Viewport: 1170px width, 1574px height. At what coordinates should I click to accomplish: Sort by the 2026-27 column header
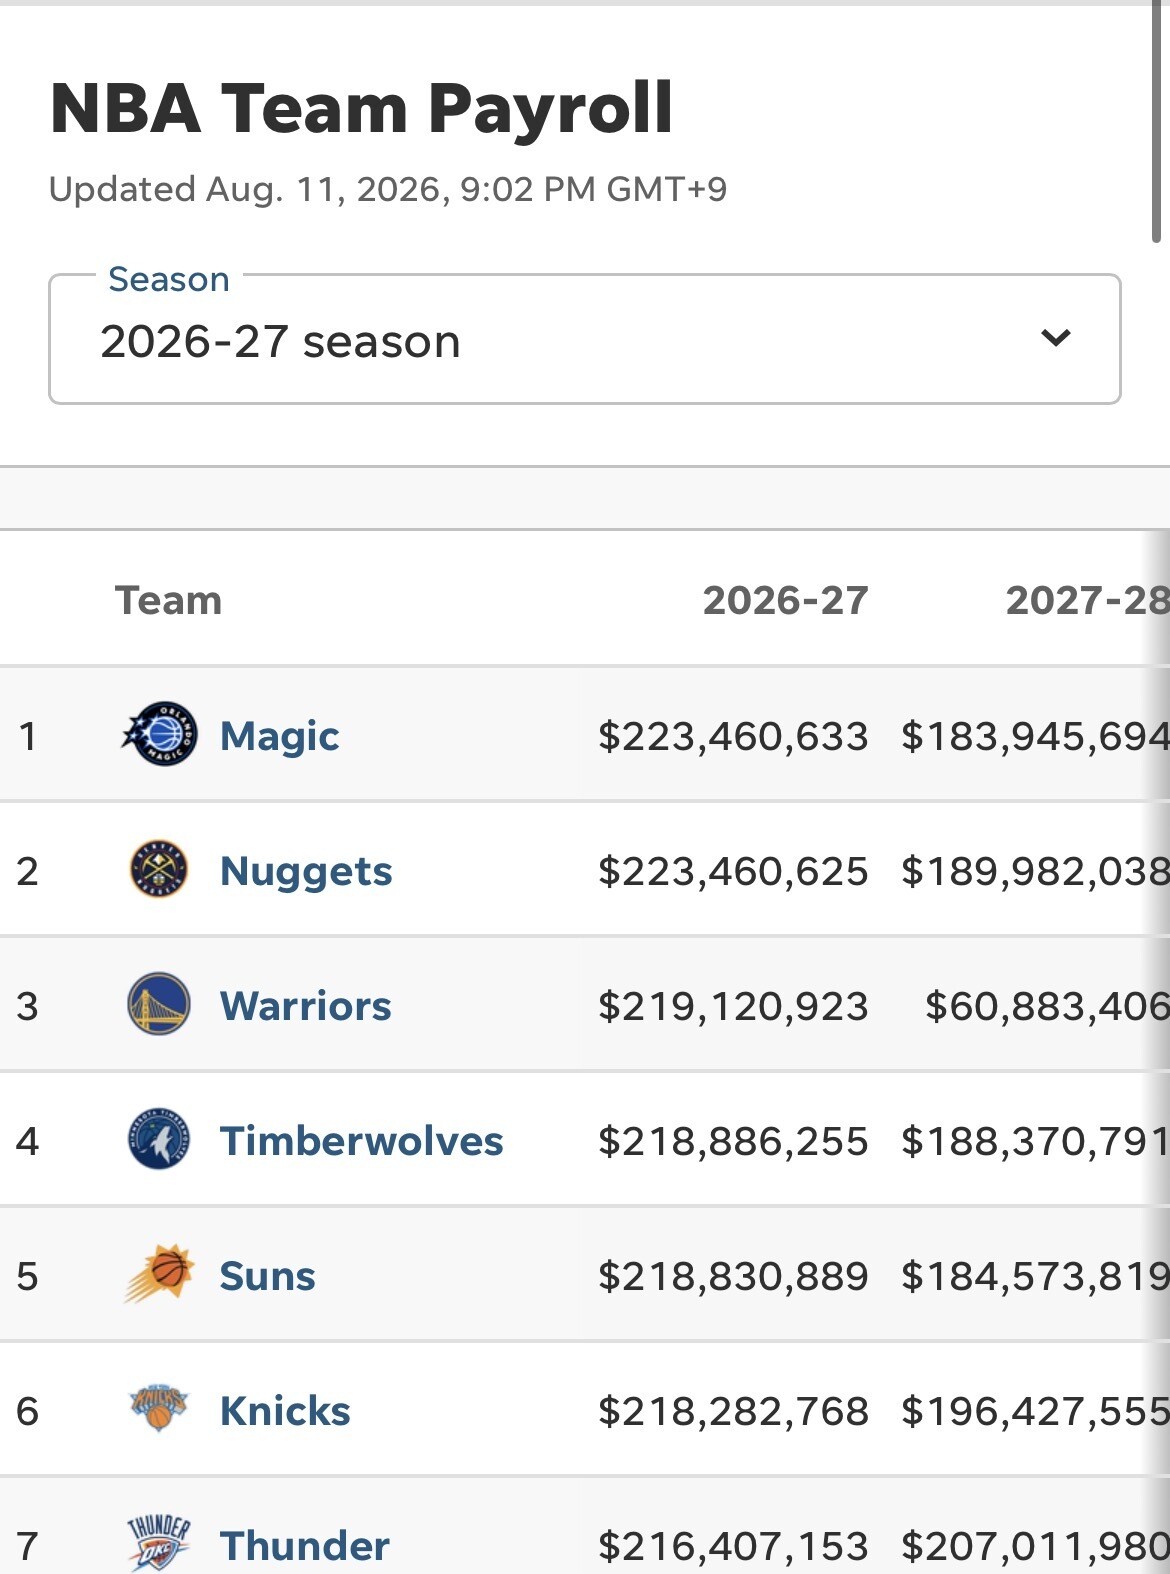tap(786, 600)
